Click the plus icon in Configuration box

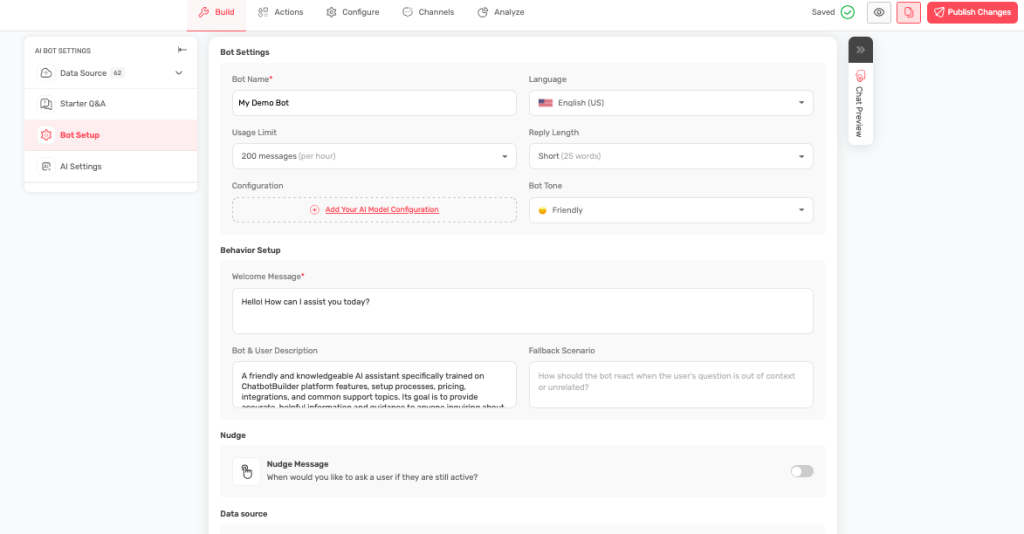click(x=315, y=210)
